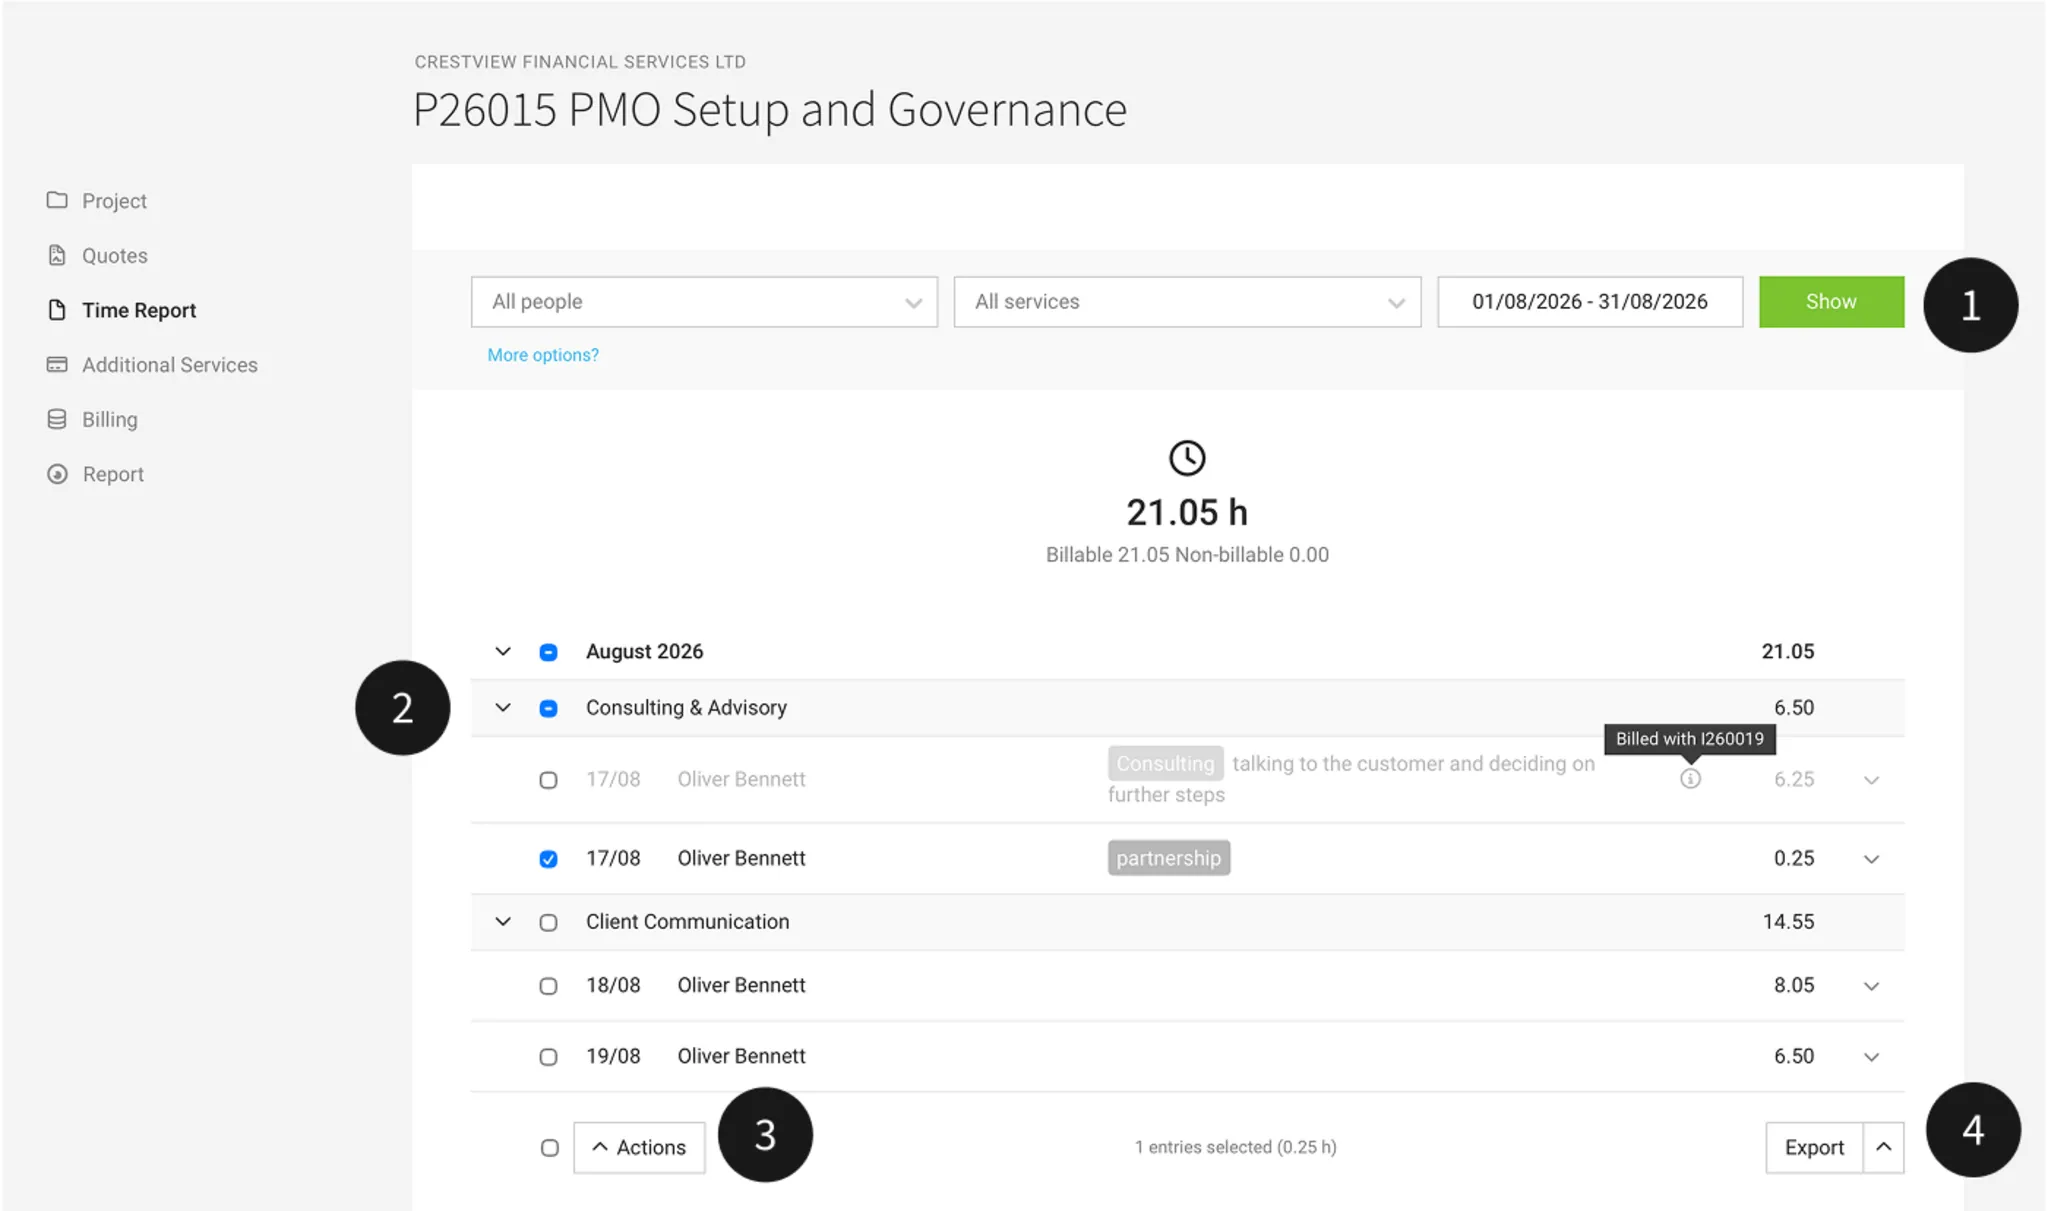Collapse the Client Communication section chevron
Screen dimensions: 2048x1211
point(503,921)
